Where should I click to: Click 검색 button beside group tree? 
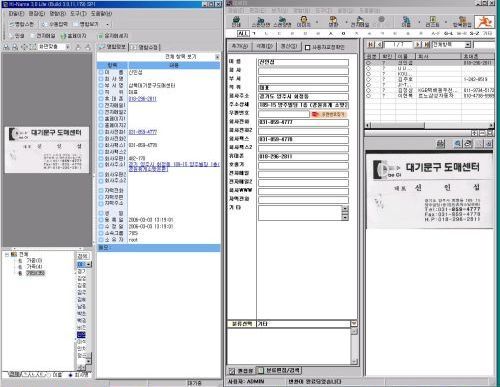point(83,256)
